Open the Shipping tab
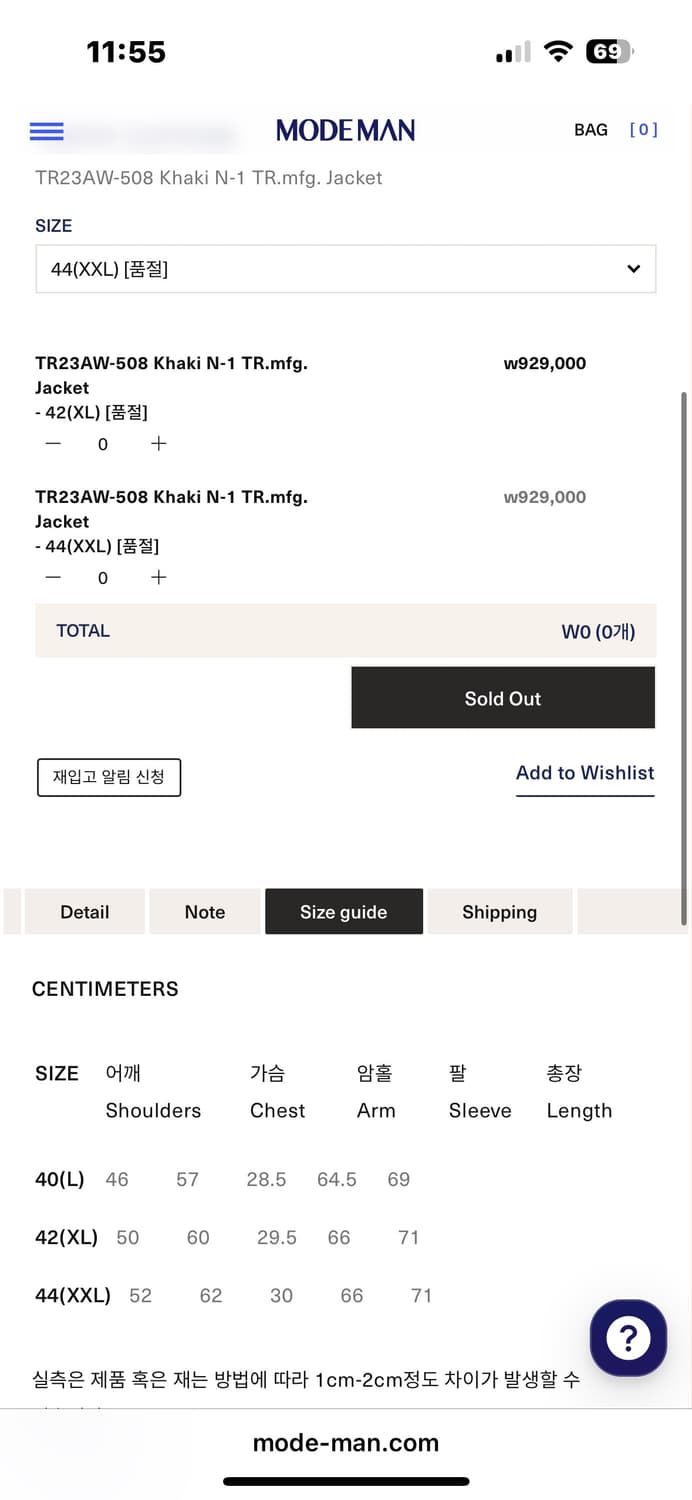 499,911
